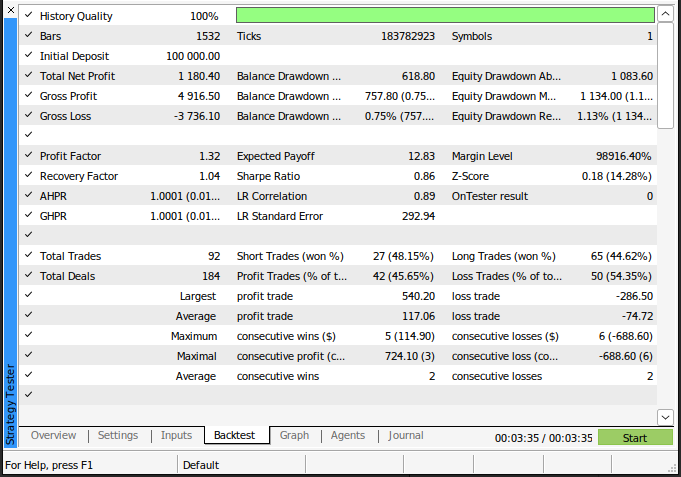Click the Expected Payoff value 12.83
The width and height of the screenshot is (681, 477).
(x=421, y=156)
